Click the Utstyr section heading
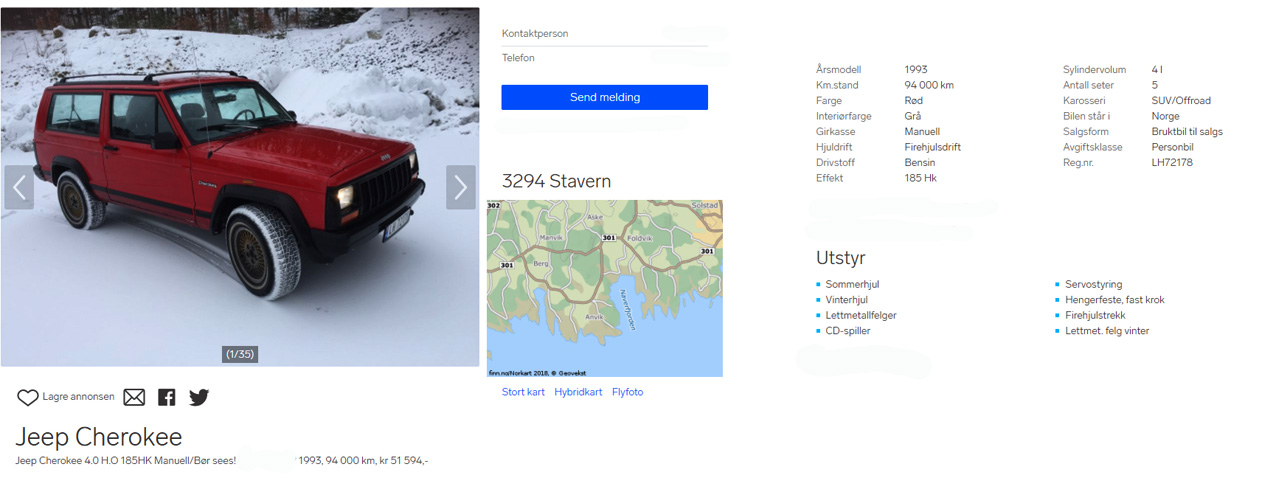The image size is (1276, 478). tap(841, 258)
